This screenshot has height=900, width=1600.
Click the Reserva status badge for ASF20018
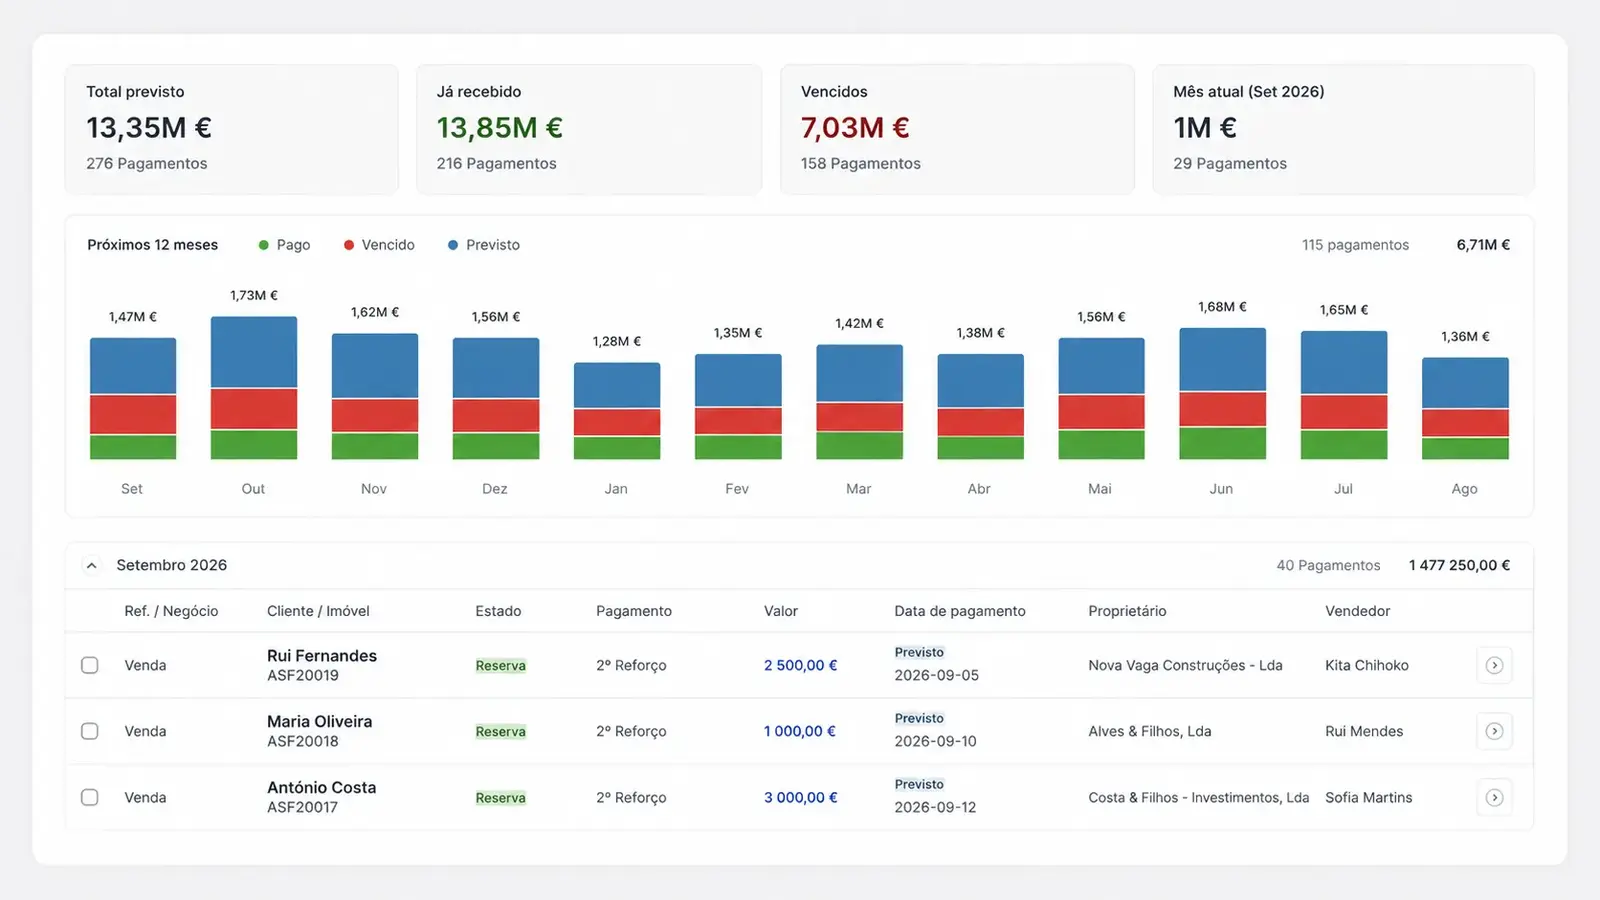(501, 732)
